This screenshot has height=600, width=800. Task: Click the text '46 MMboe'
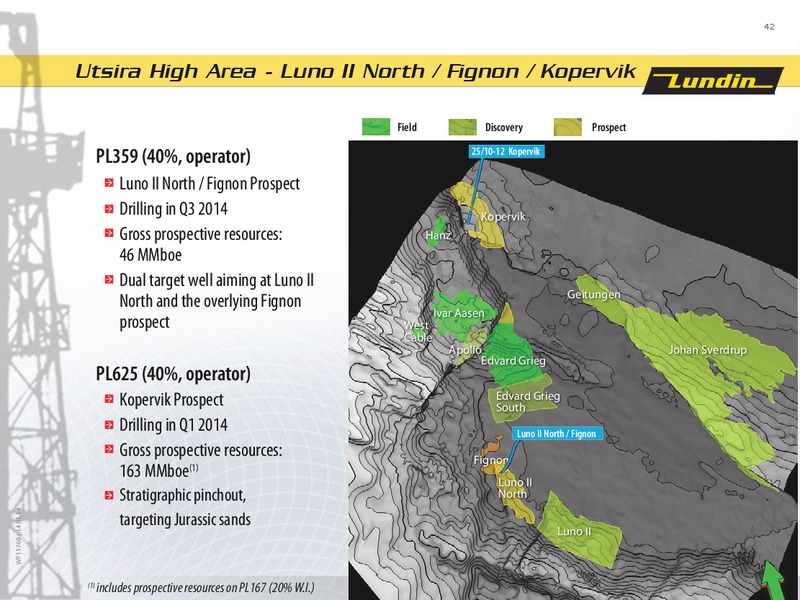(x=151, y=255)
